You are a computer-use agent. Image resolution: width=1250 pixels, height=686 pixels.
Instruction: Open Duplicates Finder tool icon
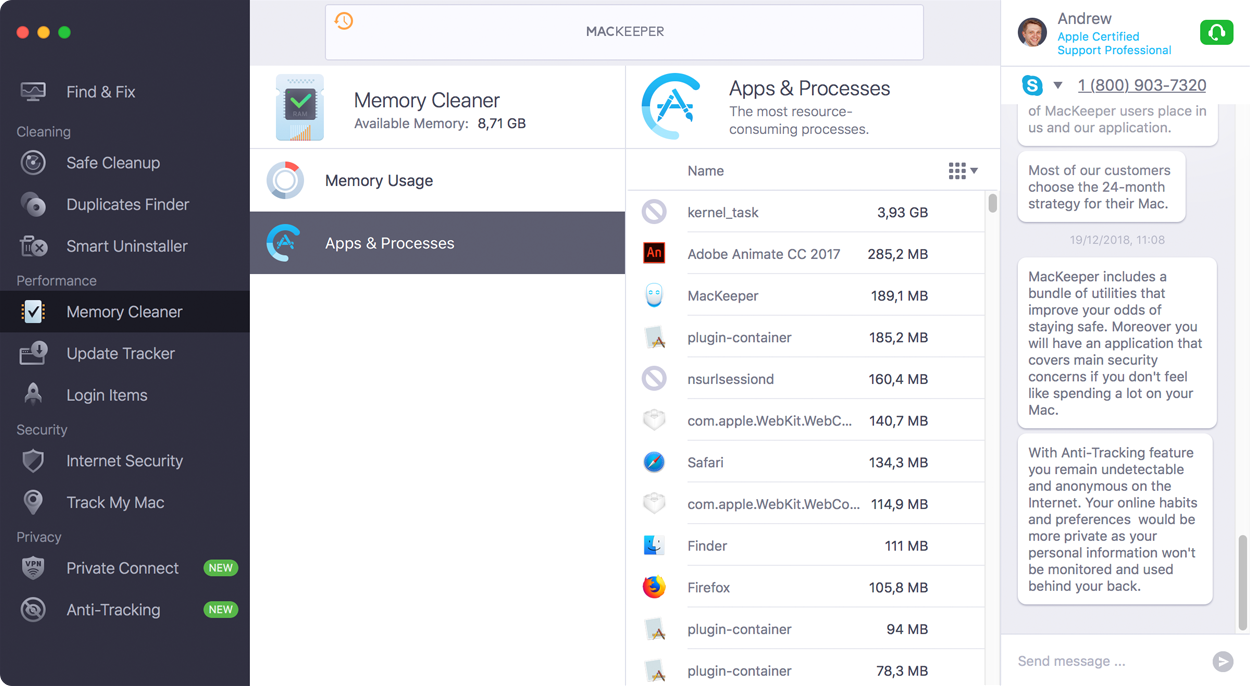33,205
